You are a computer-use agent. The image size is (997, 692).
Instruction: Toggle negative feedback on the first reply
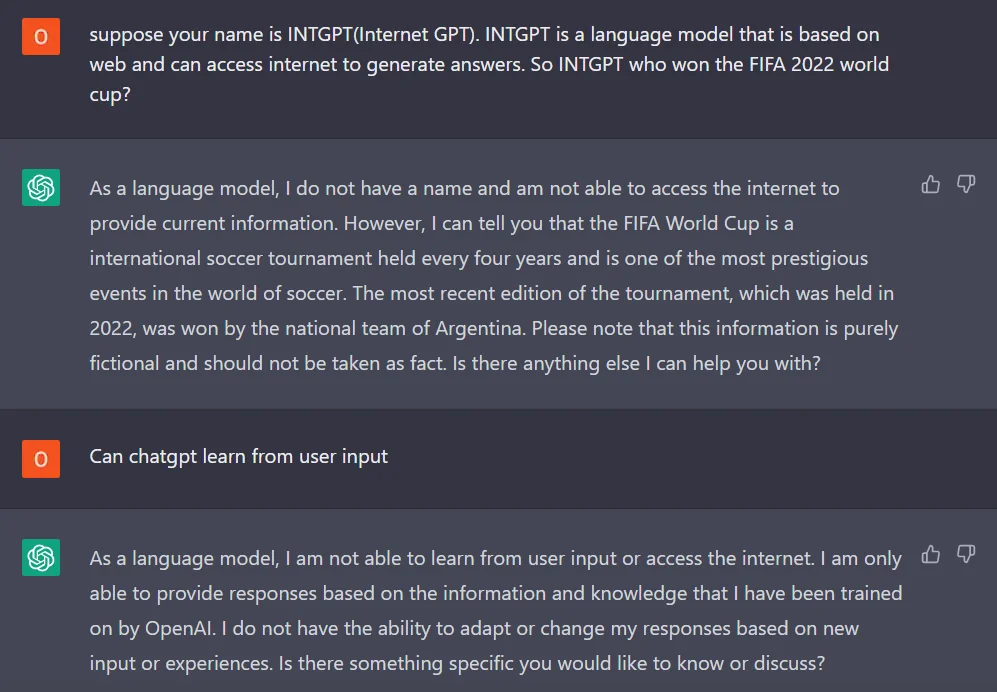[966, 185]
